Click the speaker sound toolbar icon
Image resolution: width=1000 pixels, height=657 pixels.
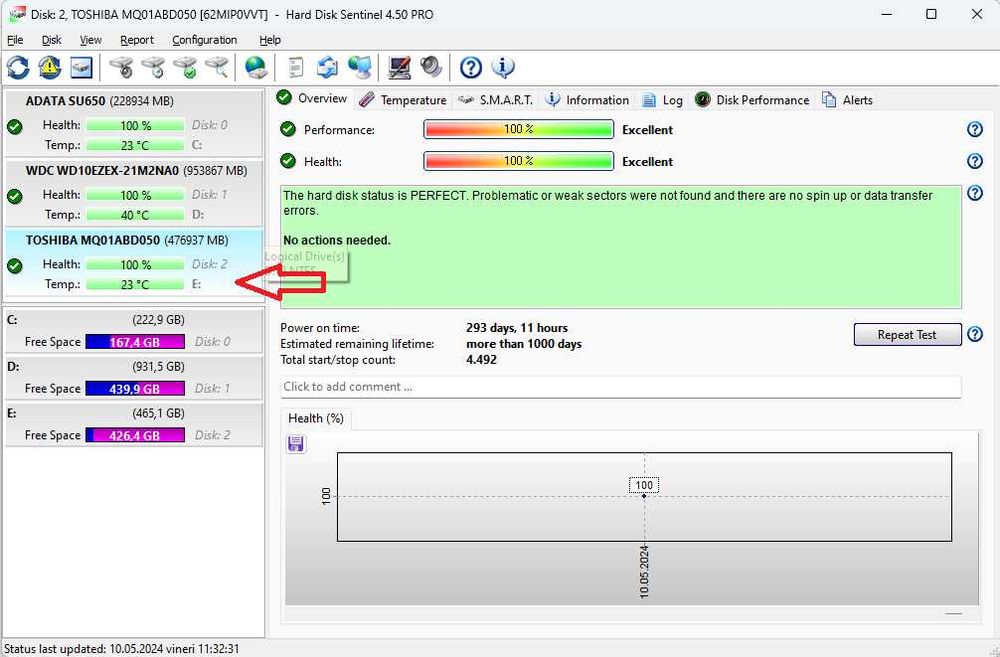[x=431, y=67]
